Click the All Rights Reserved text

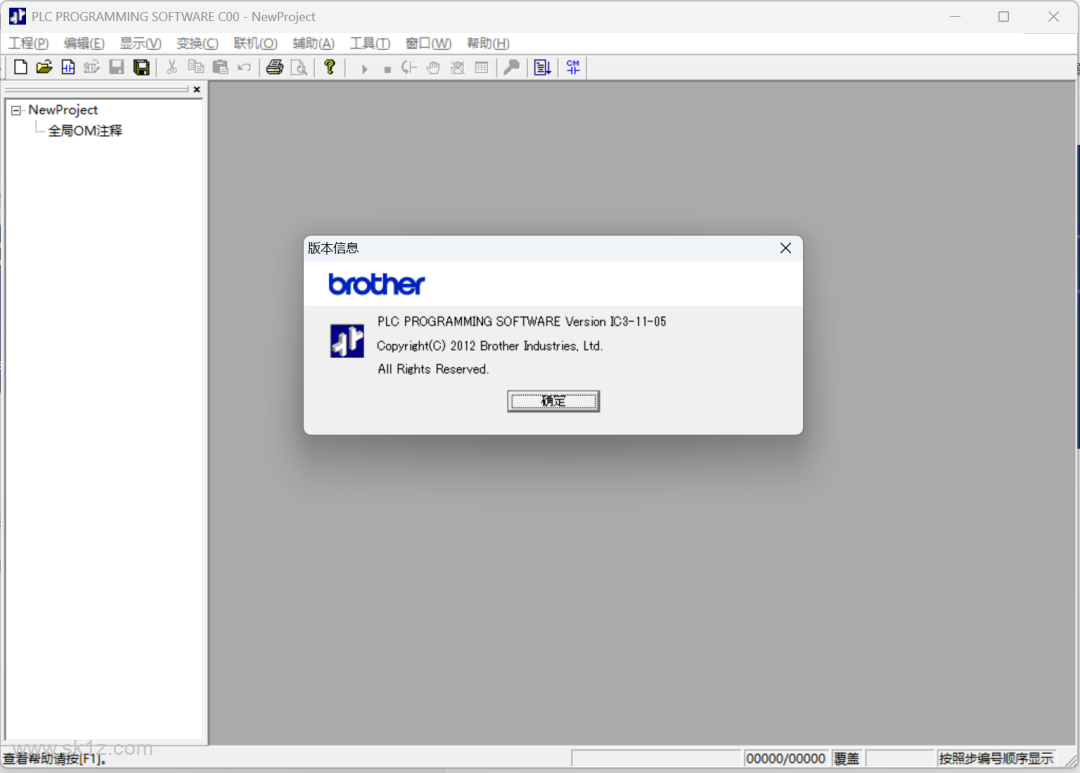click(433, 369)
